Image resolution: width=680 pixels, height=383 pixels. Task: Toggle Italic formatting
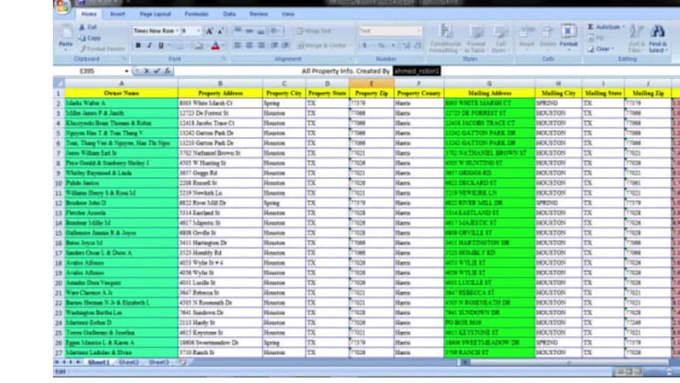150,46
